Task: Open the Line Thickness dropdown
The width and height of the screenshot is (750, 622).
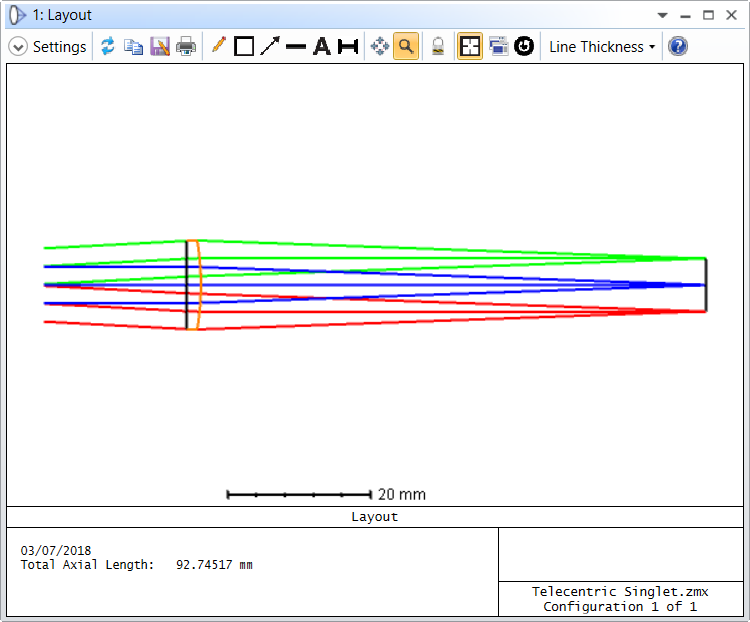Action: 602,47
